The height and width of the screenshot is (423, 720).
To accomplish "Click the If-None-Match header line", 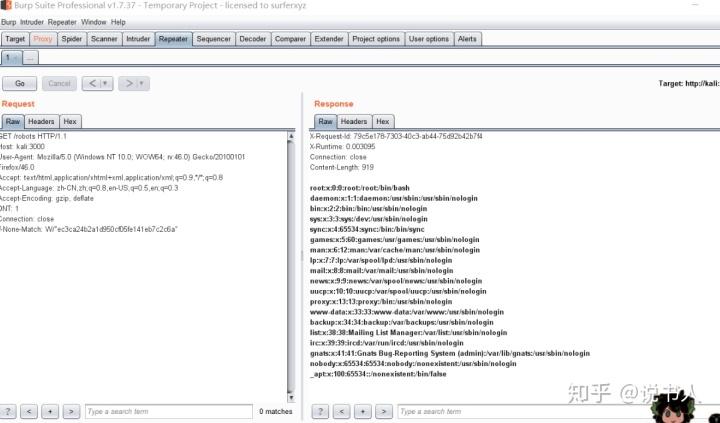I will 89,229.
